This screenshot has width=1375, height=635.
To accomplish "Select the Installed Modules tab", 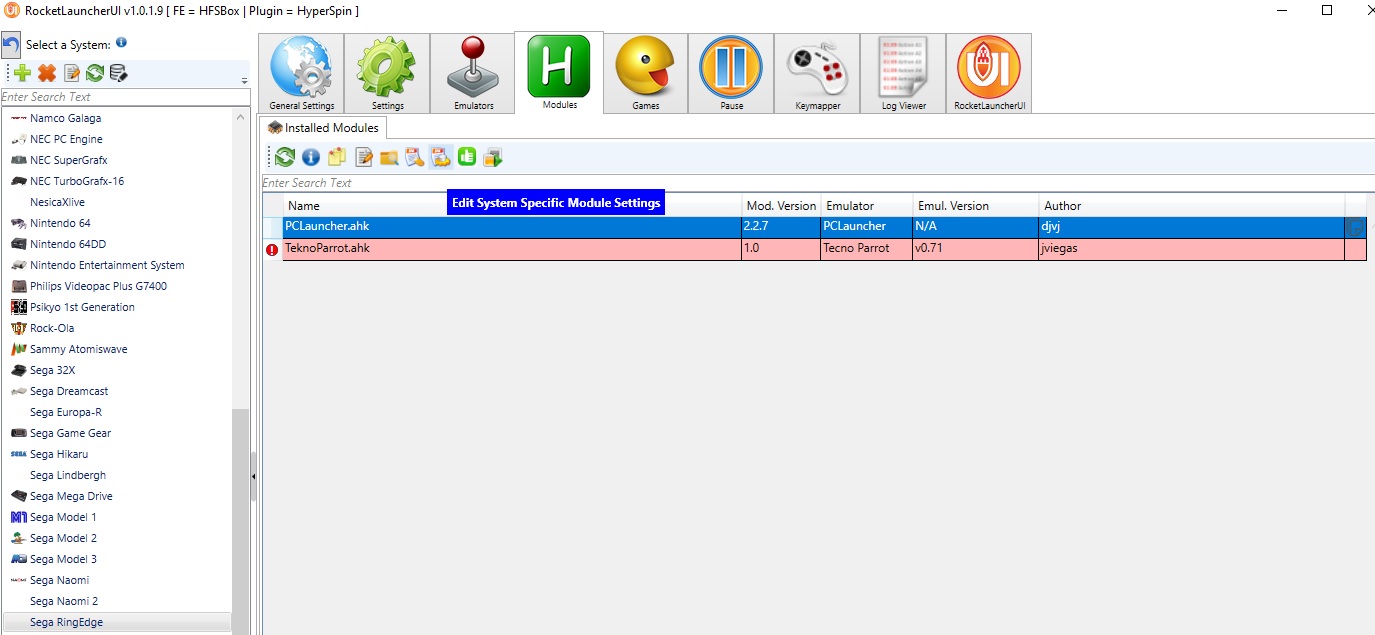I will (323, 128).
